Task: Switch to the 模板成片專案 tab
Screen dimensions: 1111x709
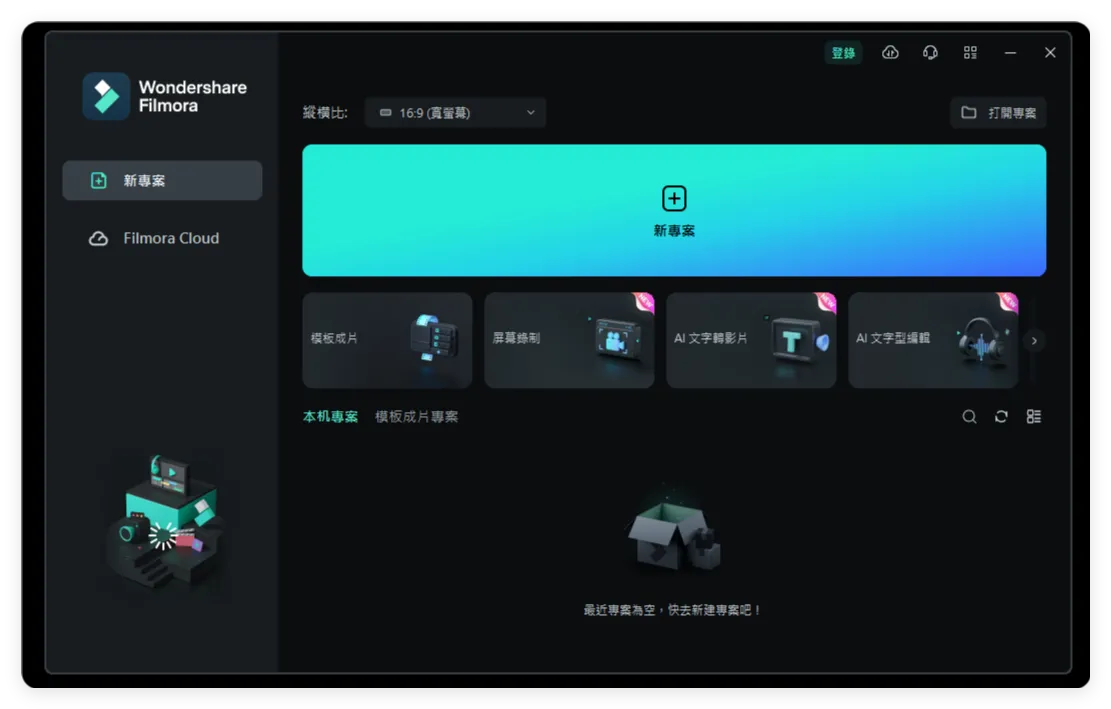Action: pos(416,416)
